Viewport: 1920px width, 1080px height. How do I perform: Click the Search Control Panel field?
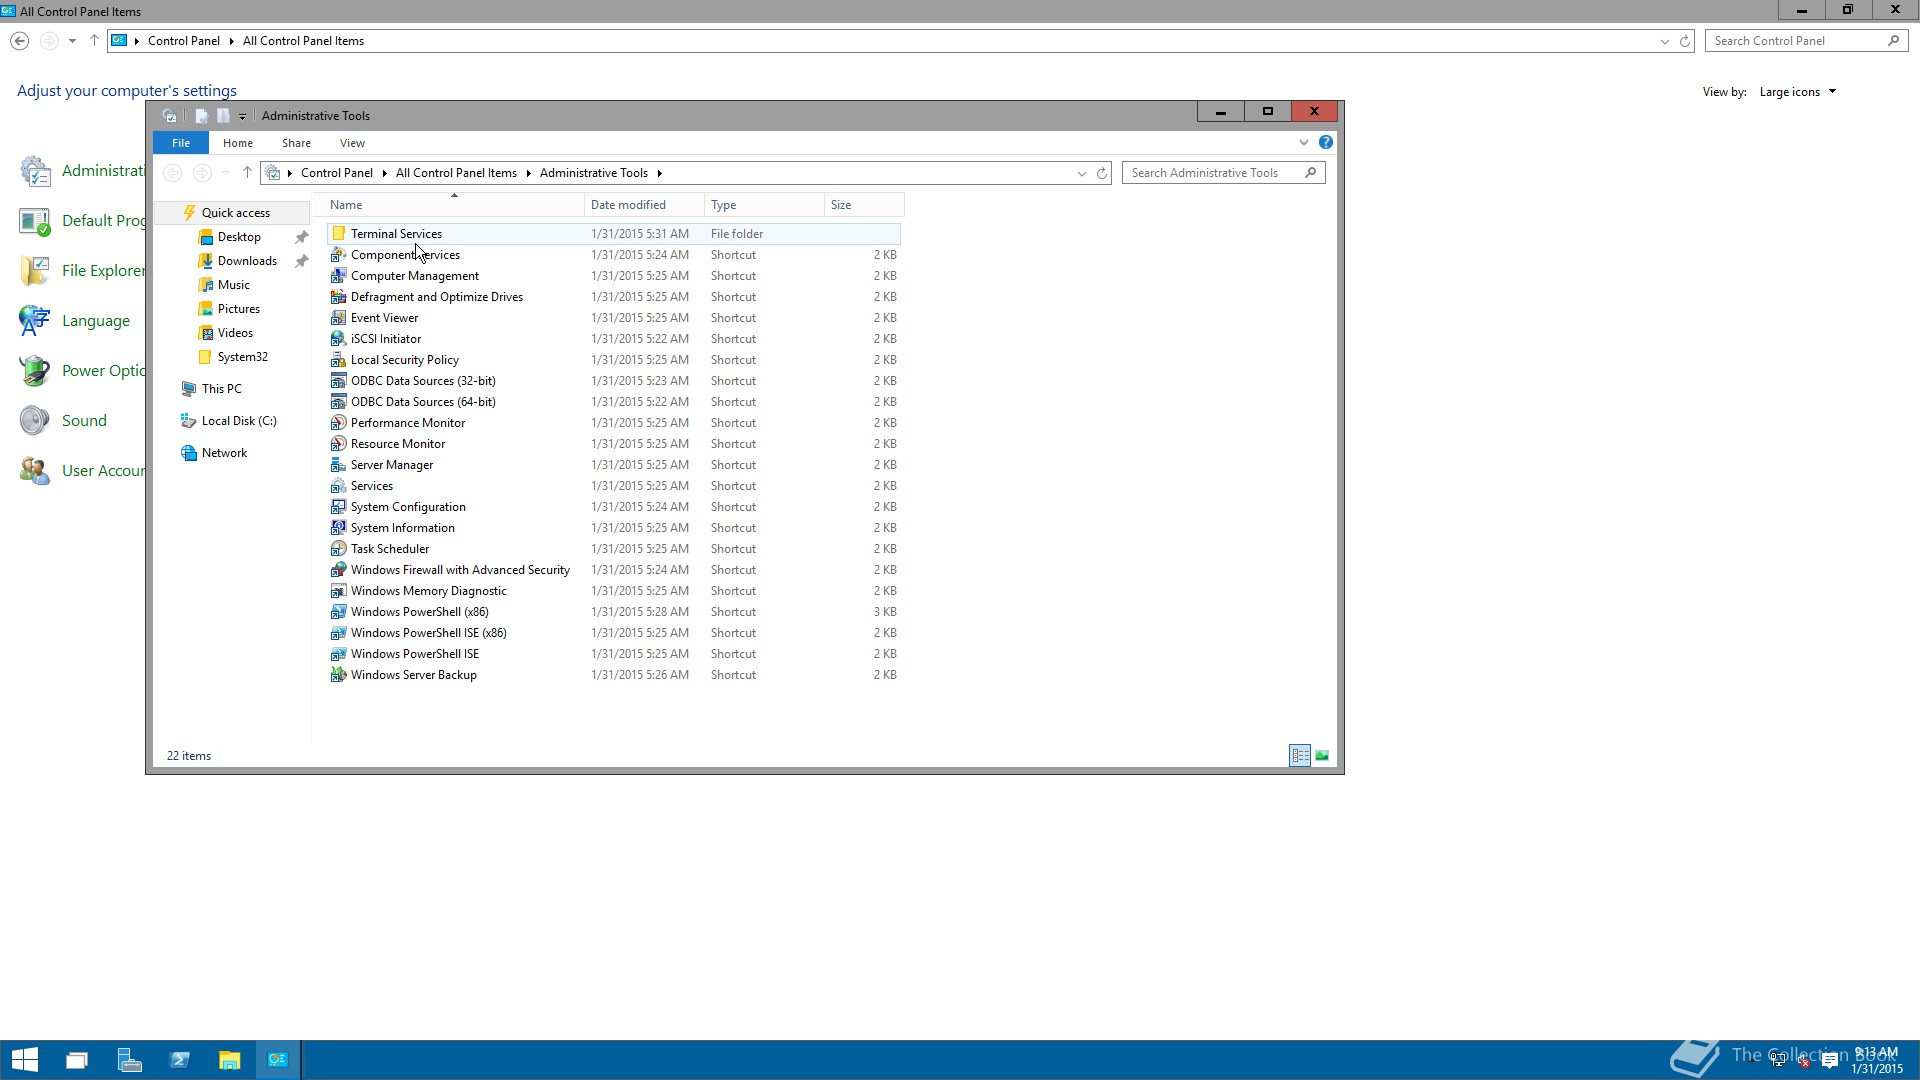[x=1806, y=41]
